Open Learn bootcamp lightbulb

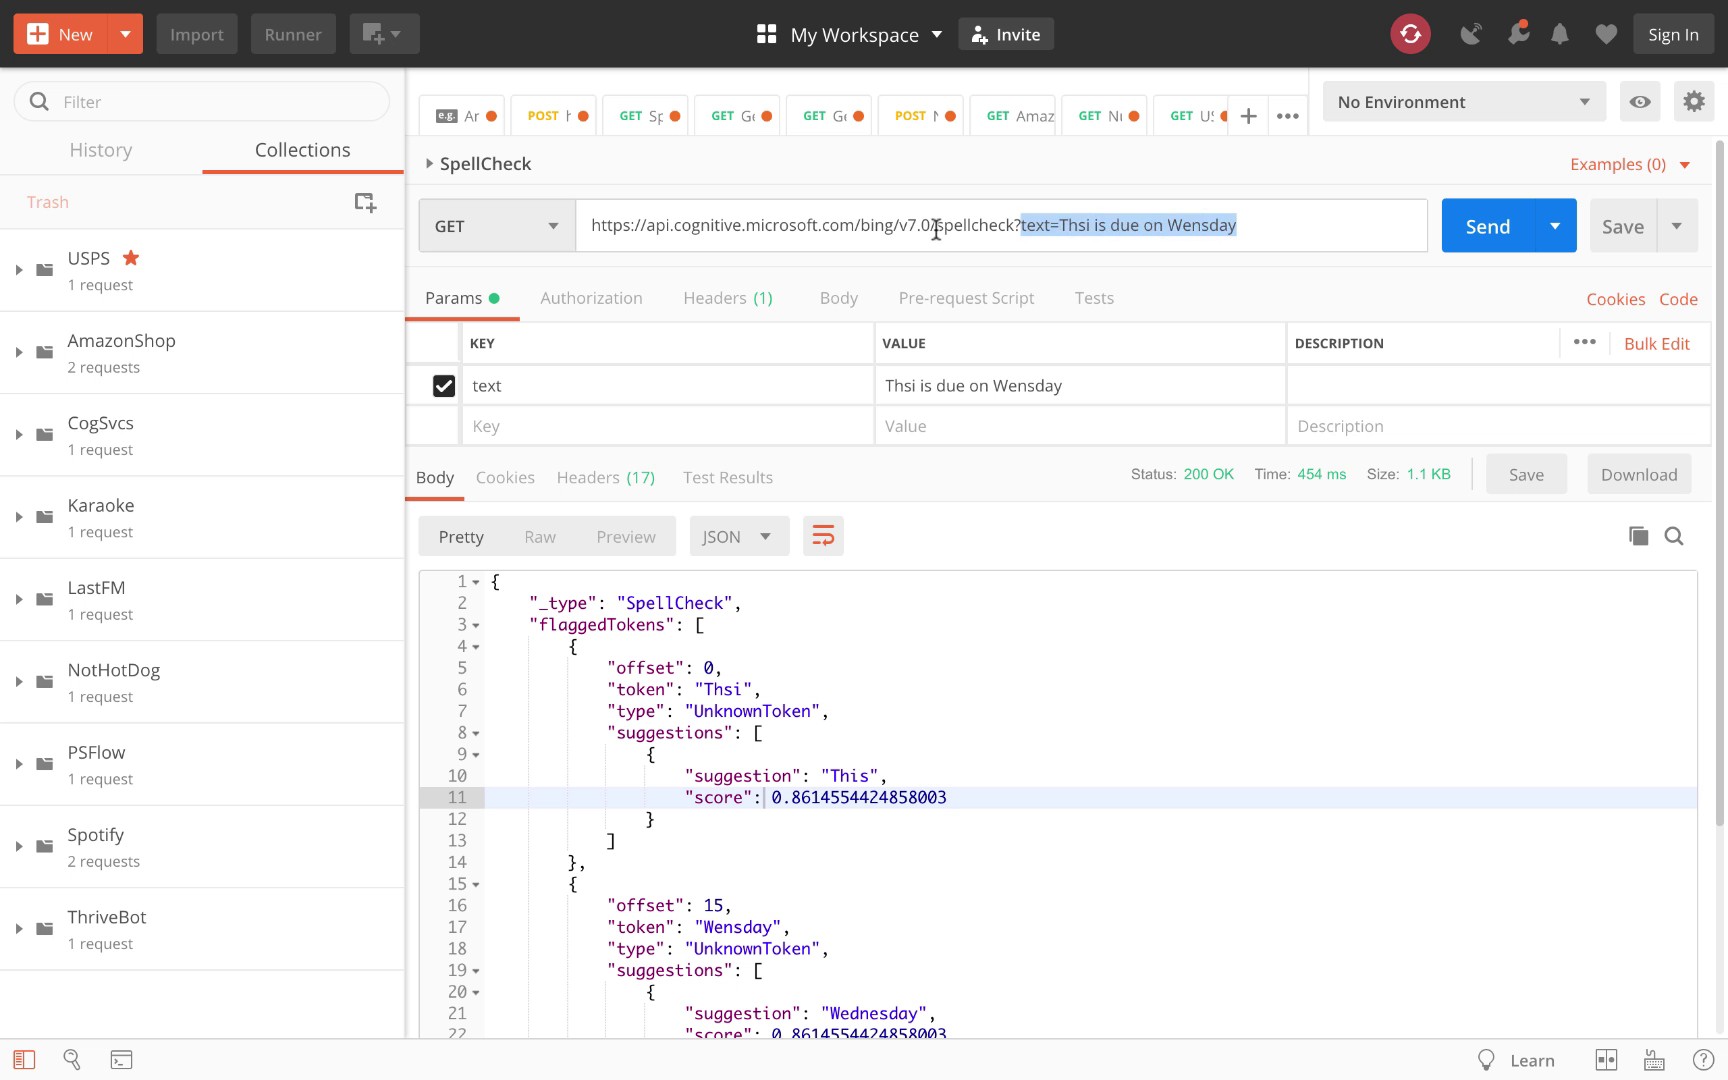click(x=1486, y=1060)
